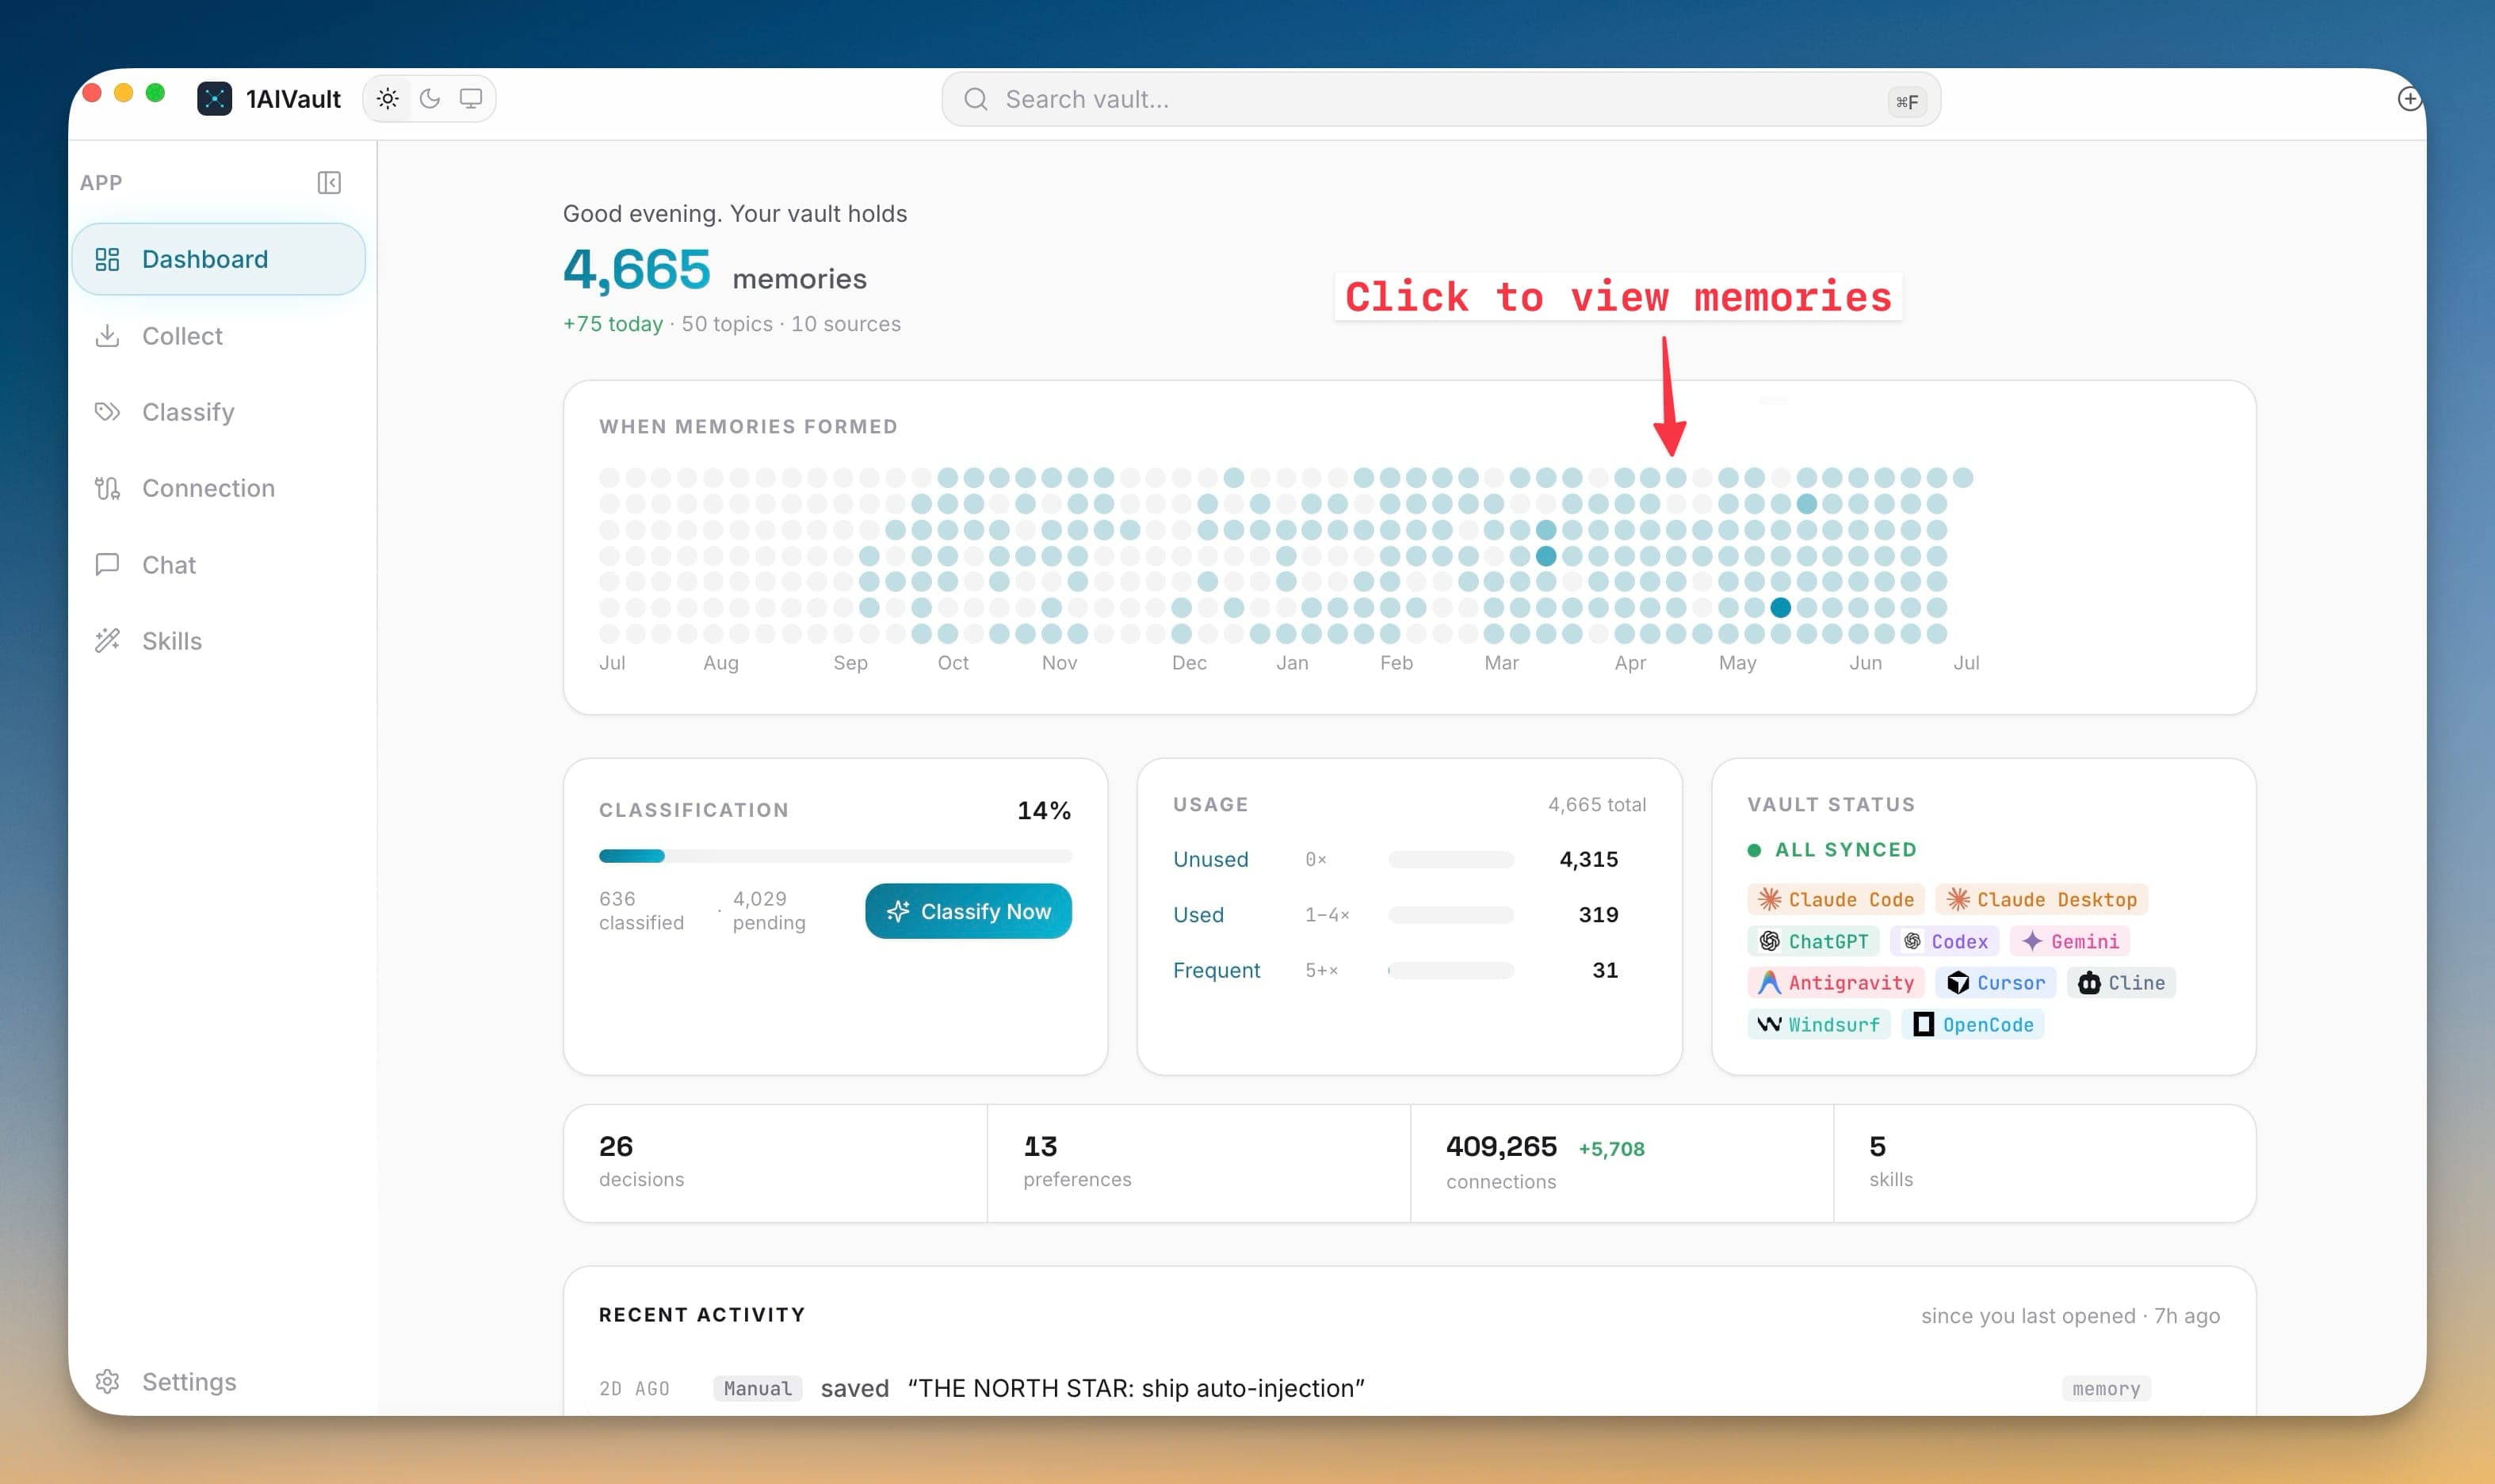2495x1484 pixels.
Task: Click the Codex source chip
Action: (x=1945, y=941)
